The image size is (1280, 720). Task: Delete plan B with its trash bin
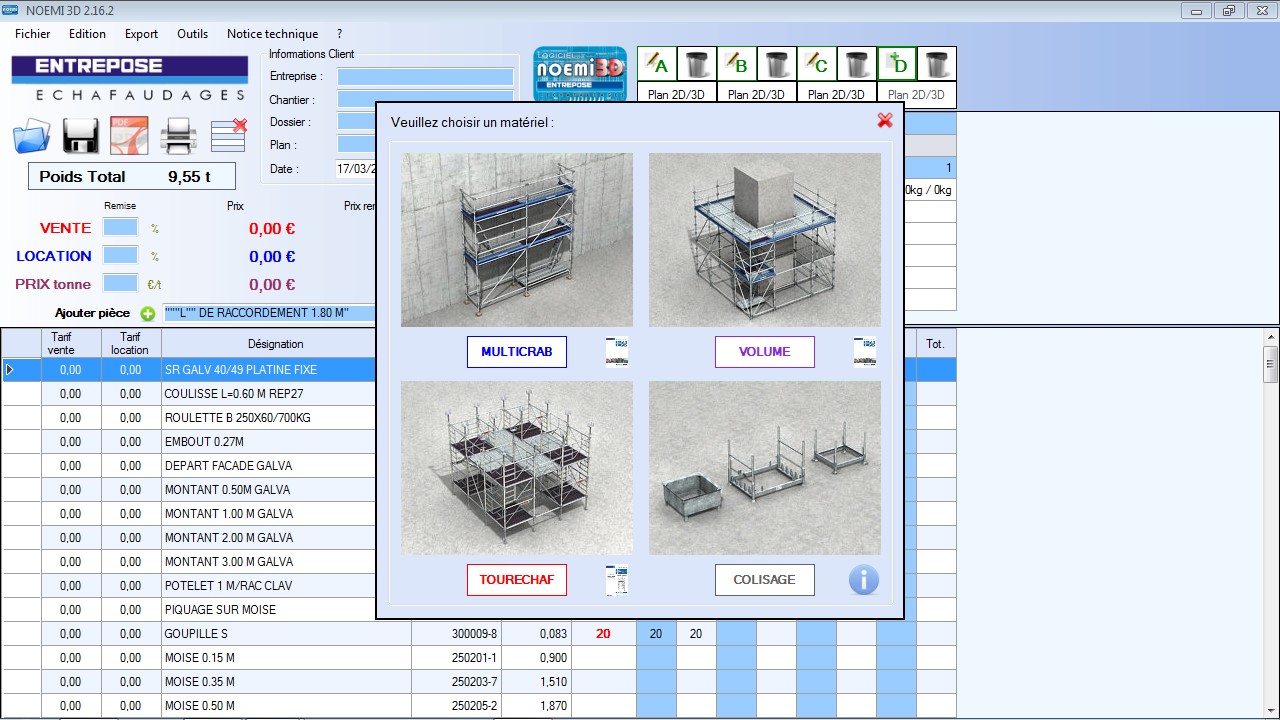click(x=777, y=64)
